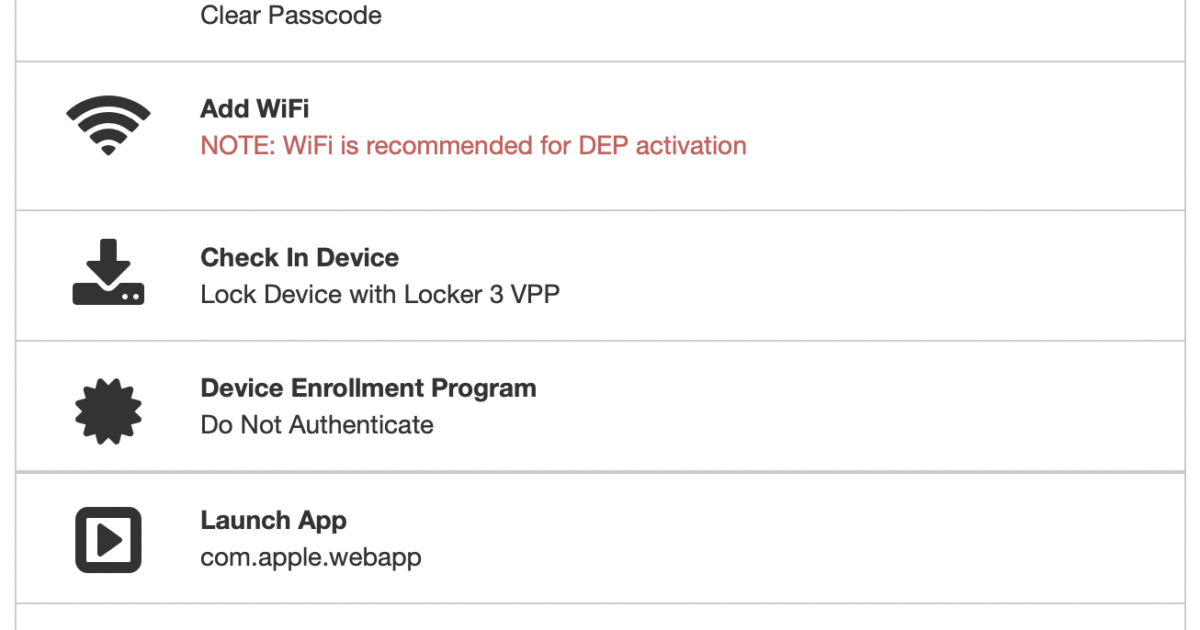Select the Check In Device download icon

point(107,273)
